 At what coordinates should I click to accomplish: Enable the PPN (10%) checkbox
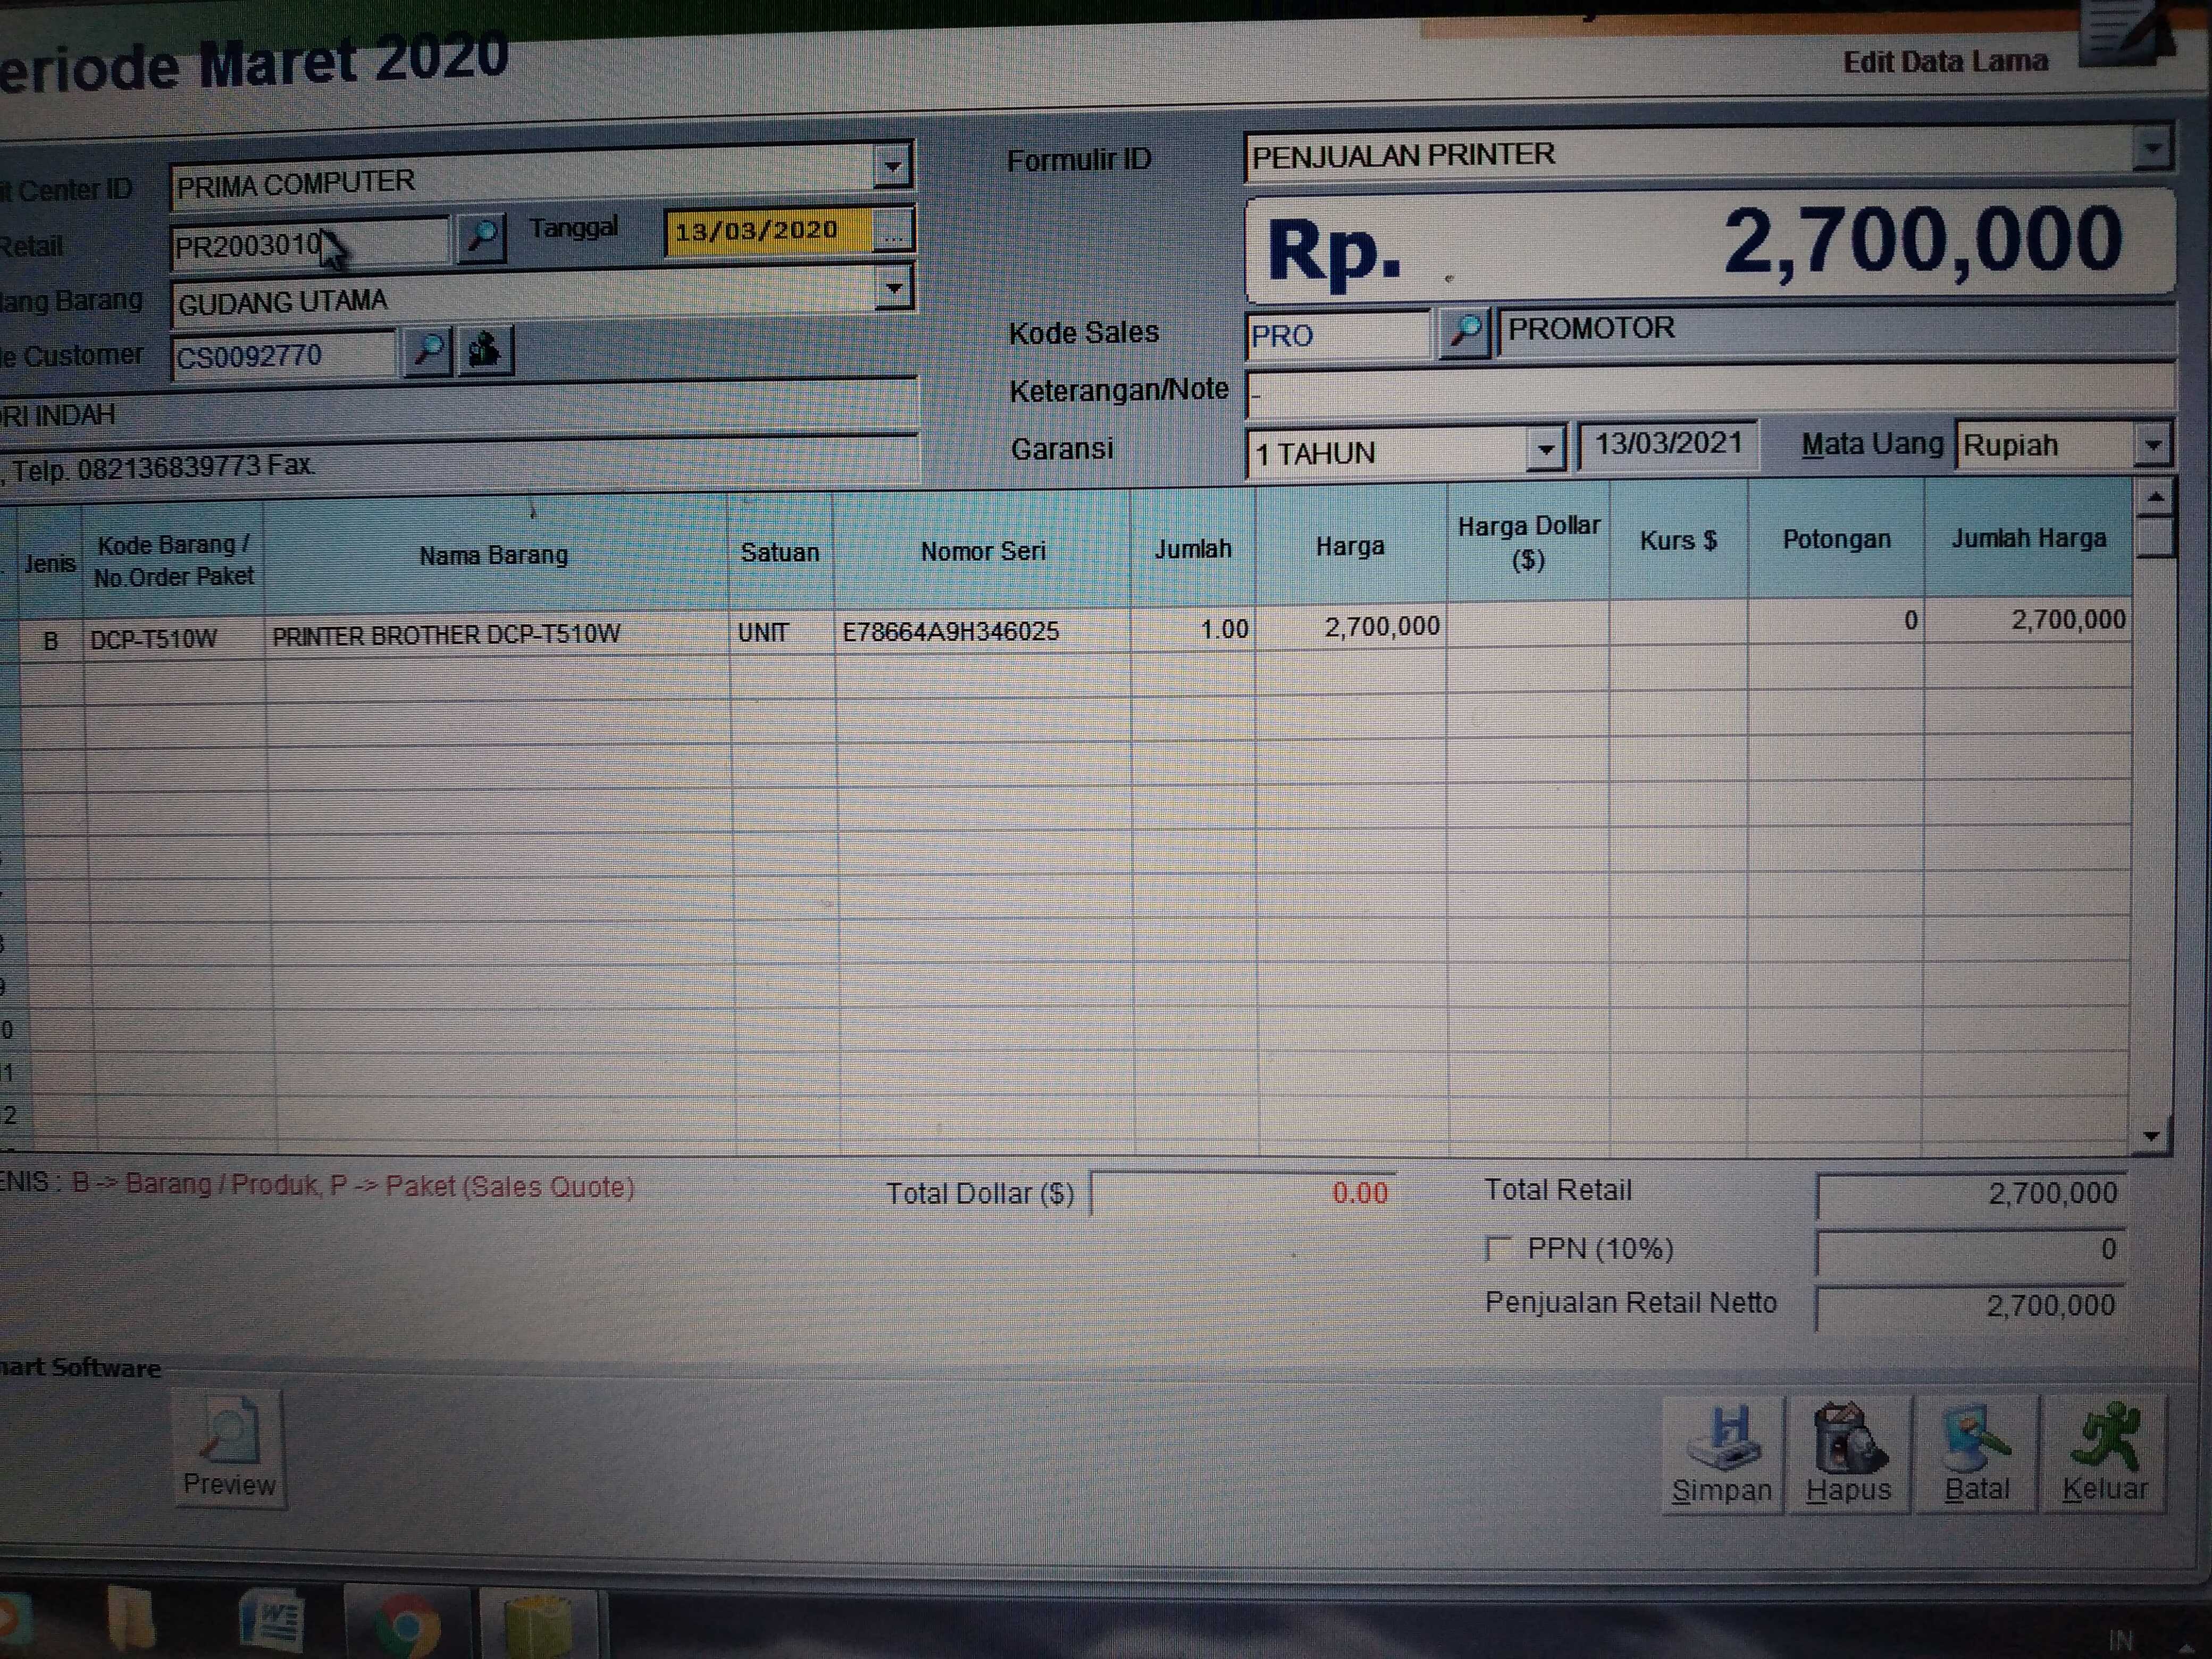point(1498,1249)
